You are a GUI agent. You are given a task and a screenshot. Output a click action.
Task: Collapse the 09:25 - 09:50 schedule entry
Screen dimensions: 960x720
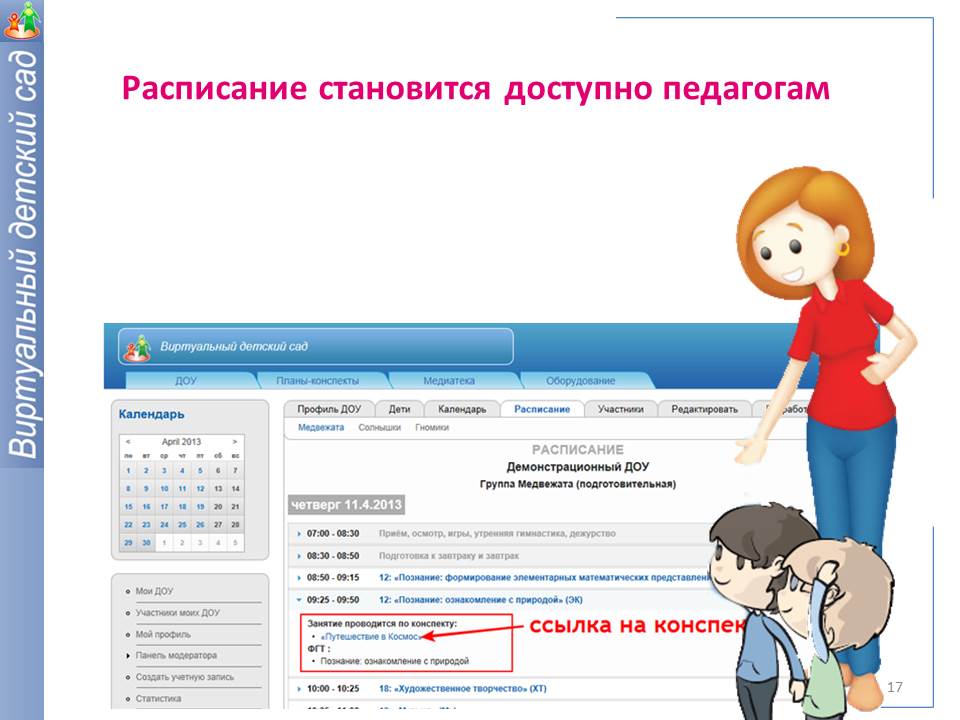(x=299, y=599)
